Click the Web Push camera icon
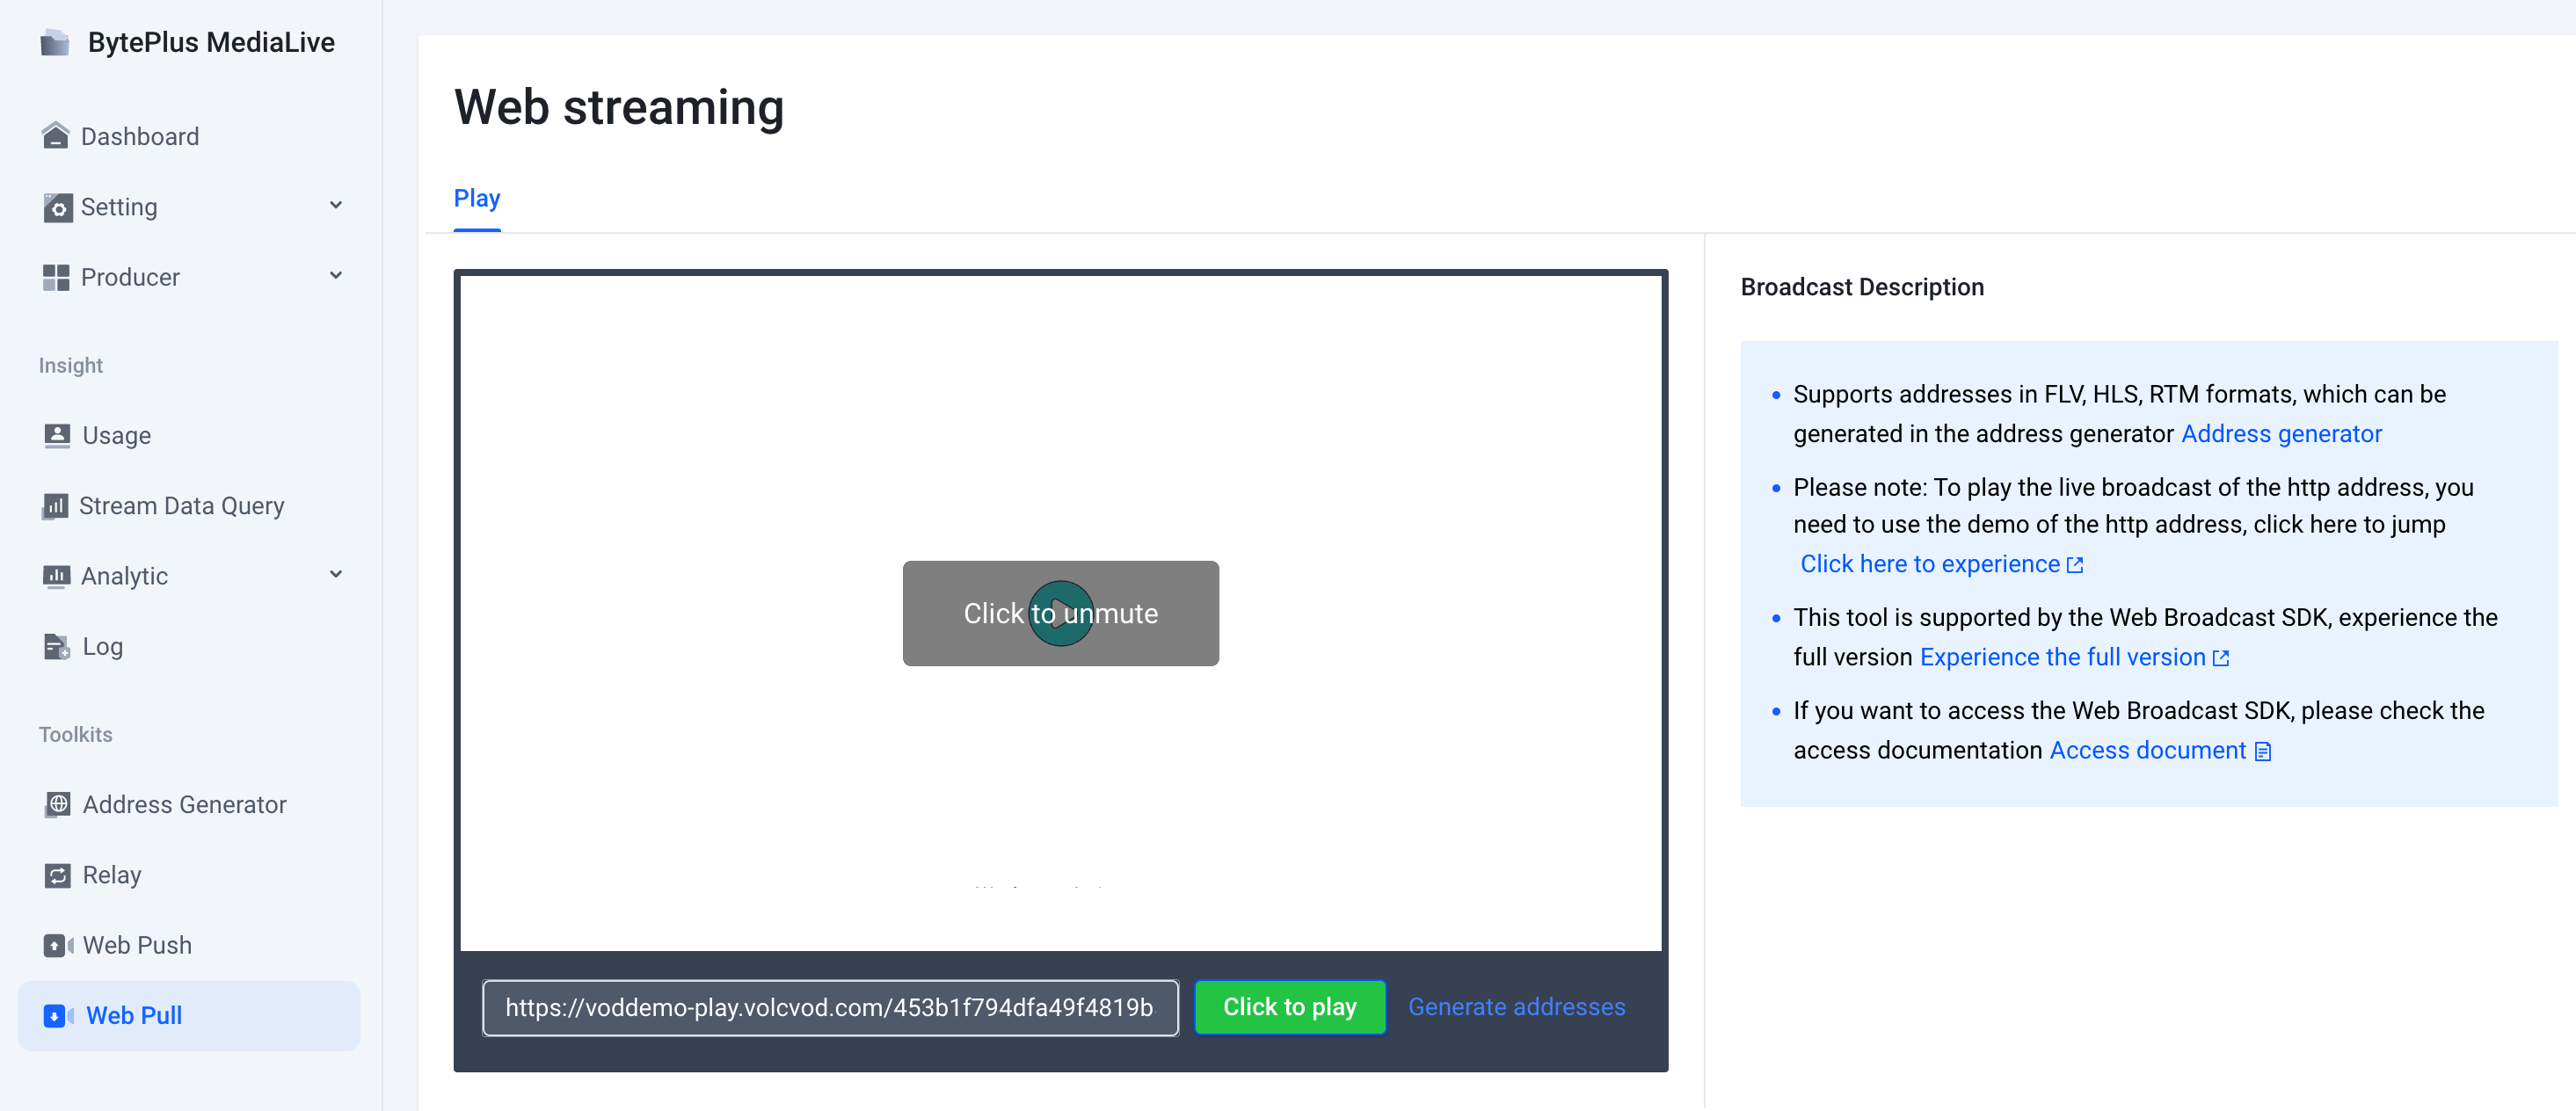 point(58,945)
